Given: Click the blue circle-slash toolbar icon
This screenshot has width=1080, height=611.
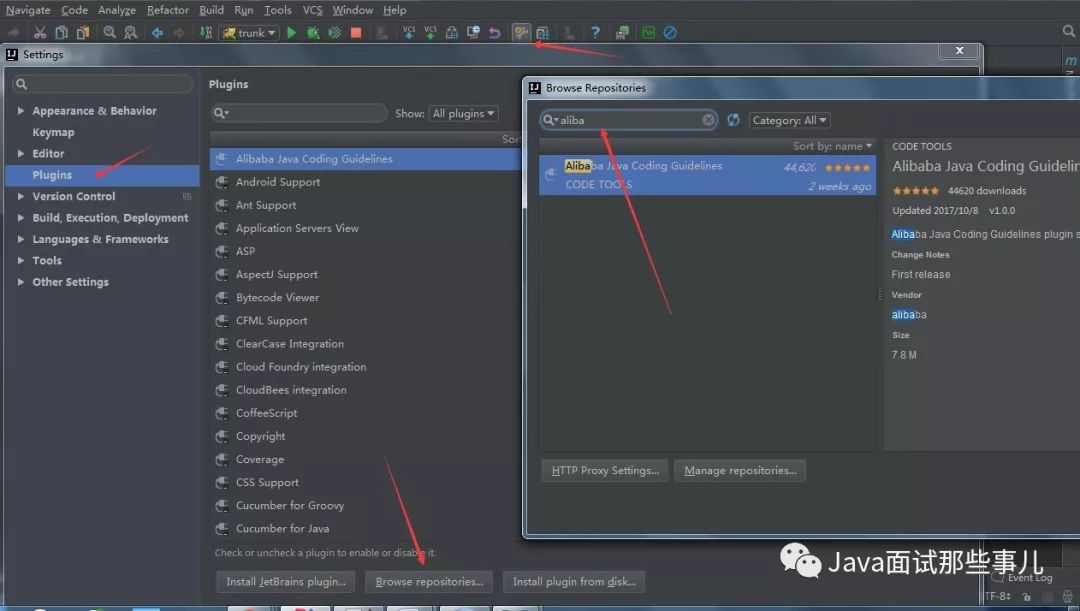Looking at the screenshot, I should (x=669, y=32).
